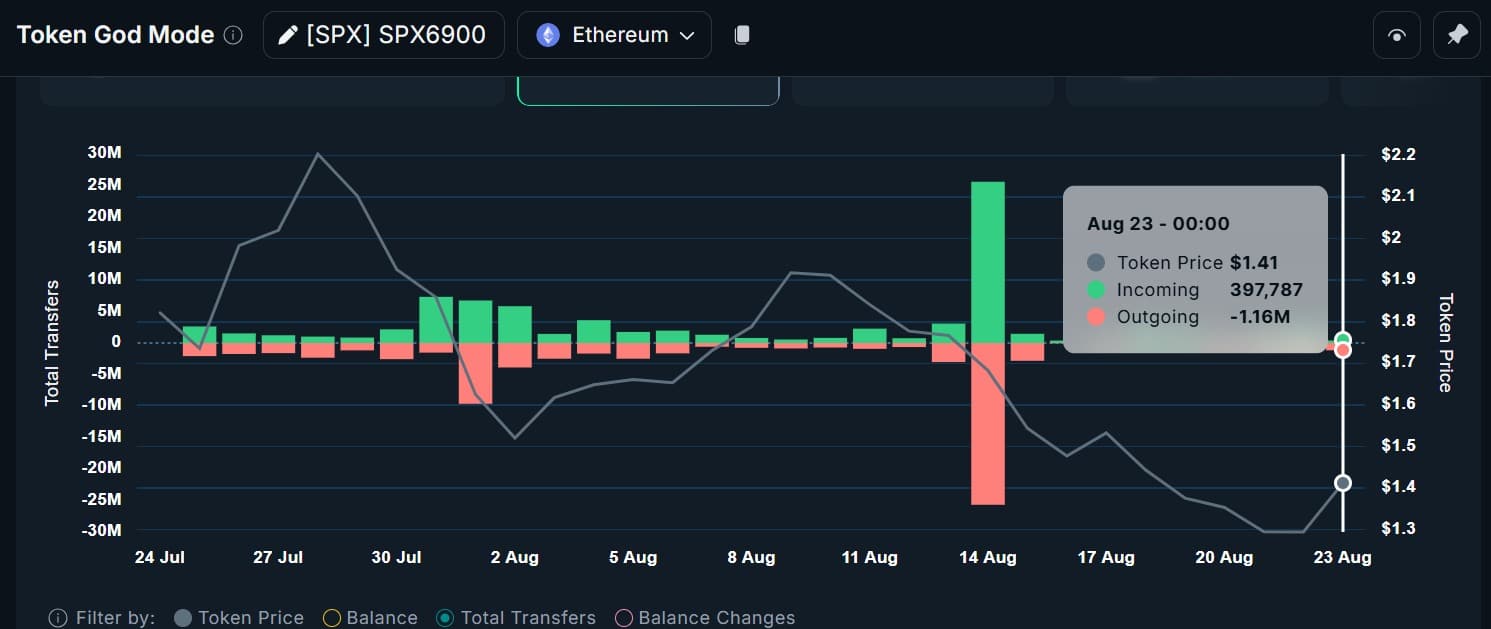This screenshot has height=629, width=1491.
Task: Select the Balance Changes filter
Action: point(623,618)
